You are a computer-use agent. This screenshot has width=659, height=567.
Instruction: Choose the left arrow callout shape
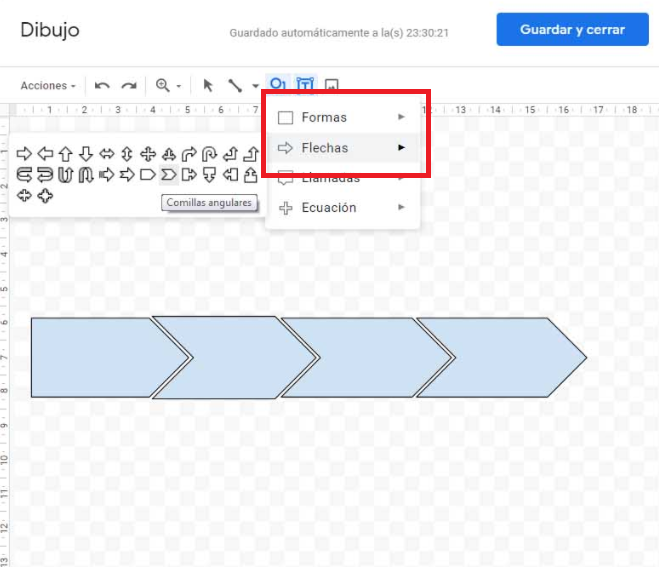pos(230,174)
